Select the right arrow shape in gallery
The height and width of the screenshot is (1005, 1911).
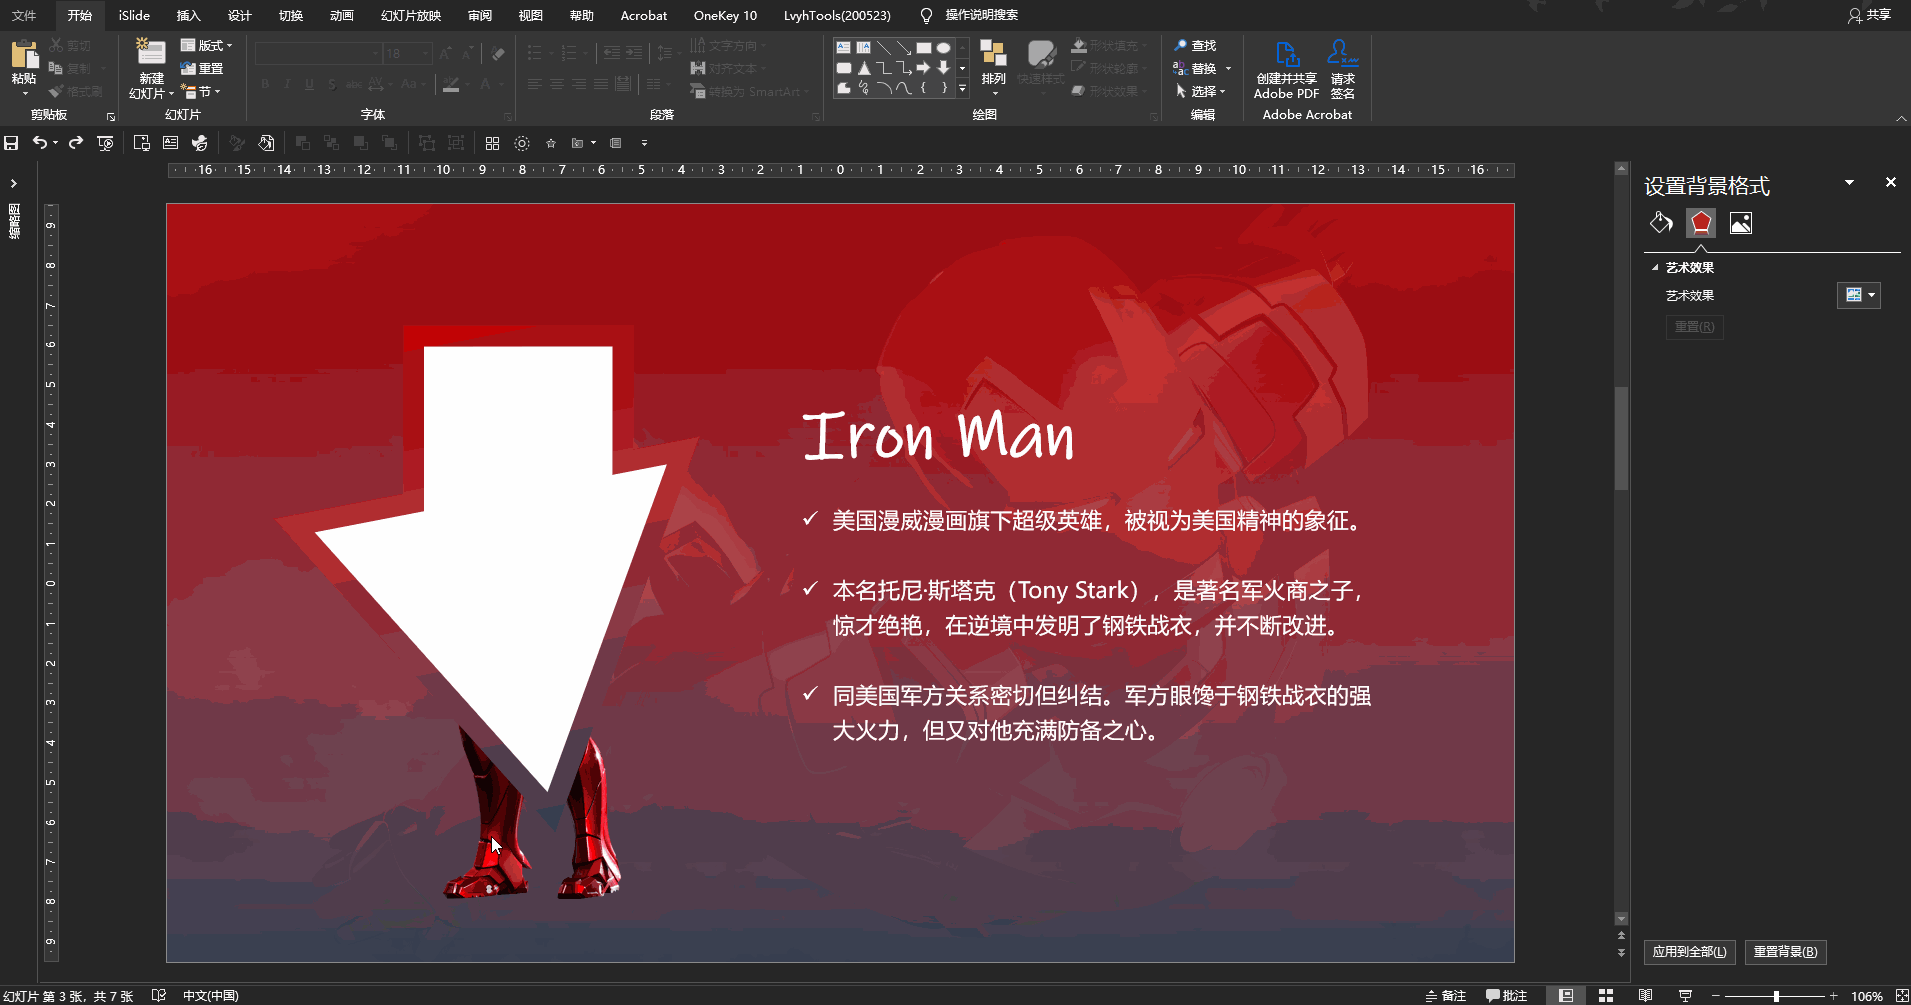coord(923,67)
